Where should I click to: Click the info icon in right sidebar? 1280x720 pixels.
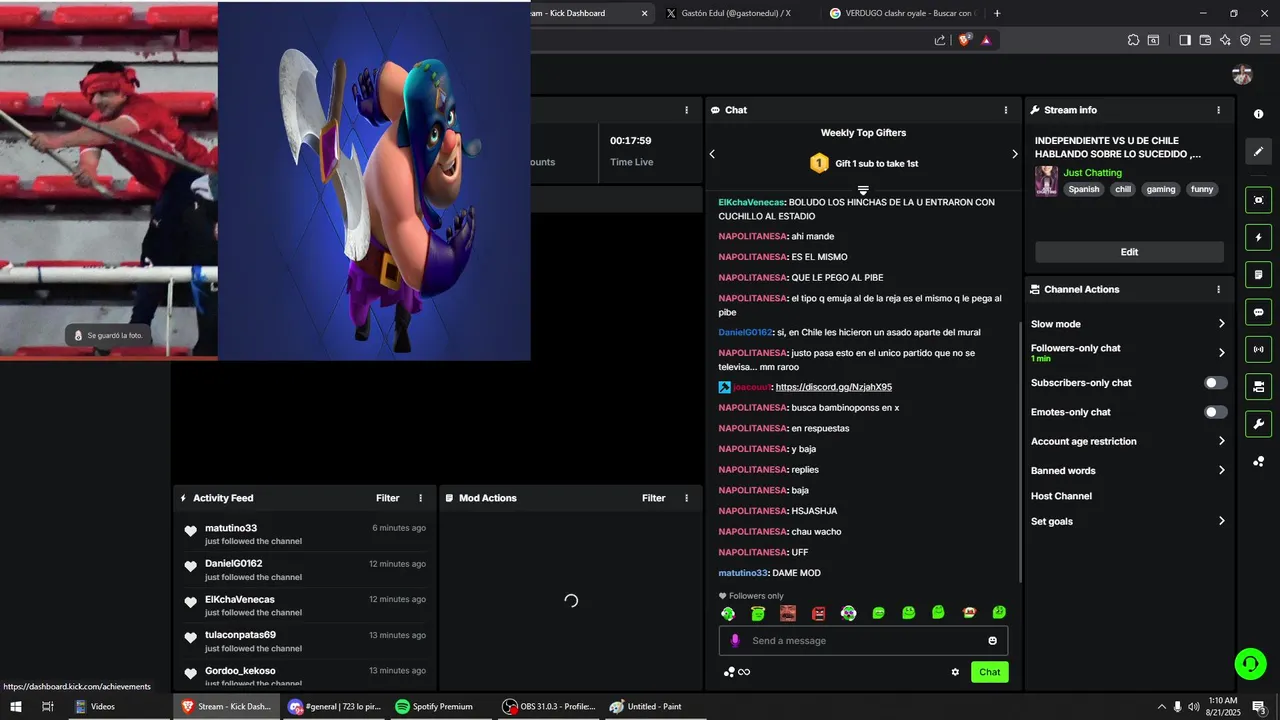[1258, 114]
